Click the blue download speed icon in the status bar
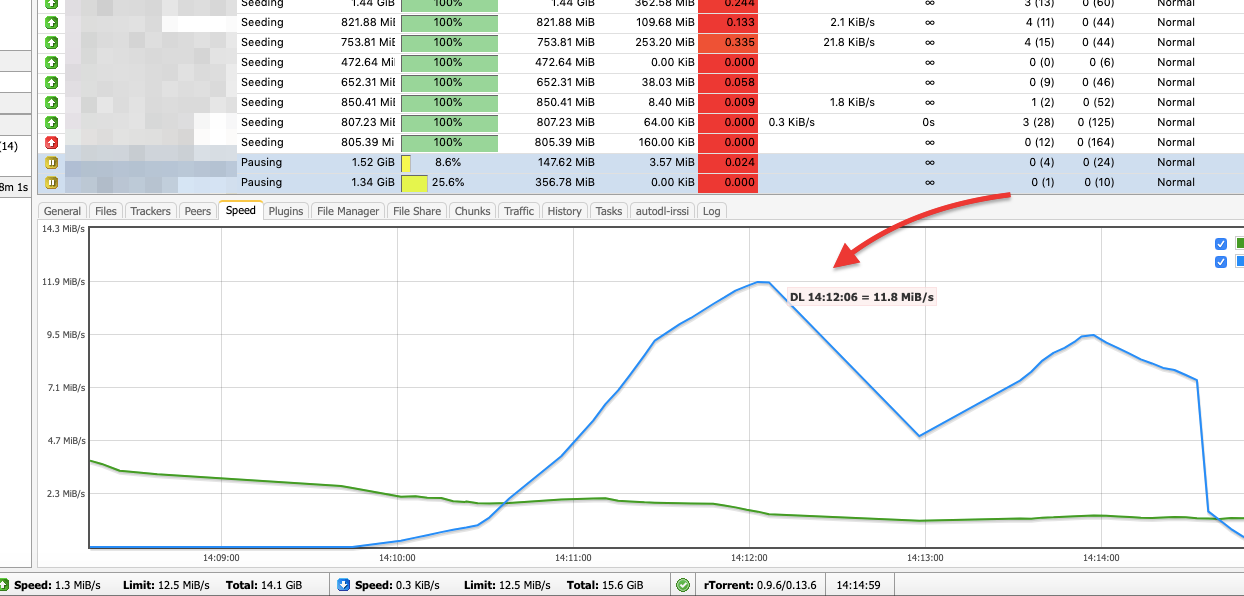The width and height of the screenshot is (1244, 596). point(343,585)
